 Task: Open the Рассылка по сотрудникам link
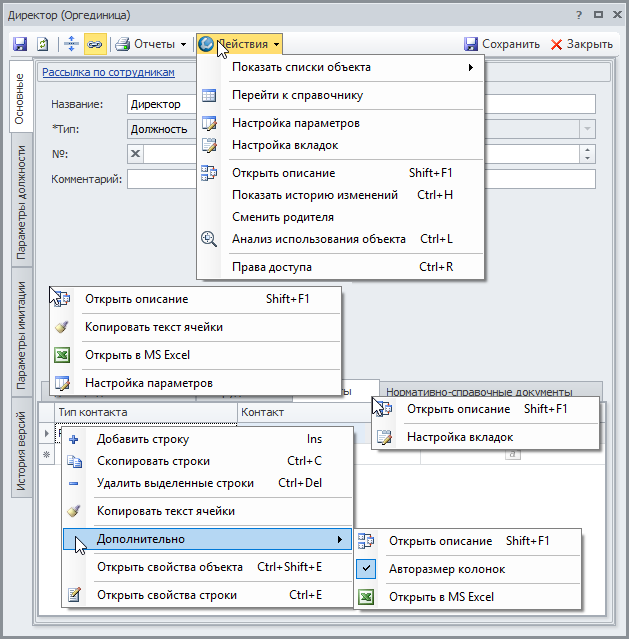click(108, 72)
